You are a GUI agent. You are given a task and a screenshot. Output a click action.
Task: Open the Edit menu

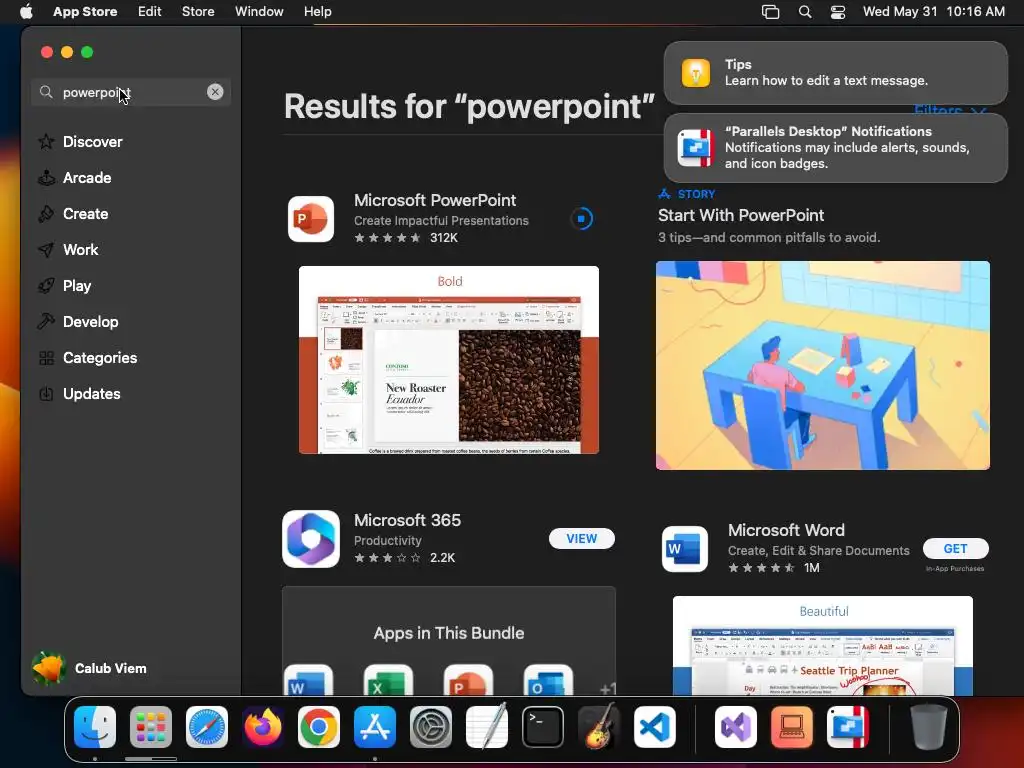pos(150,12)
